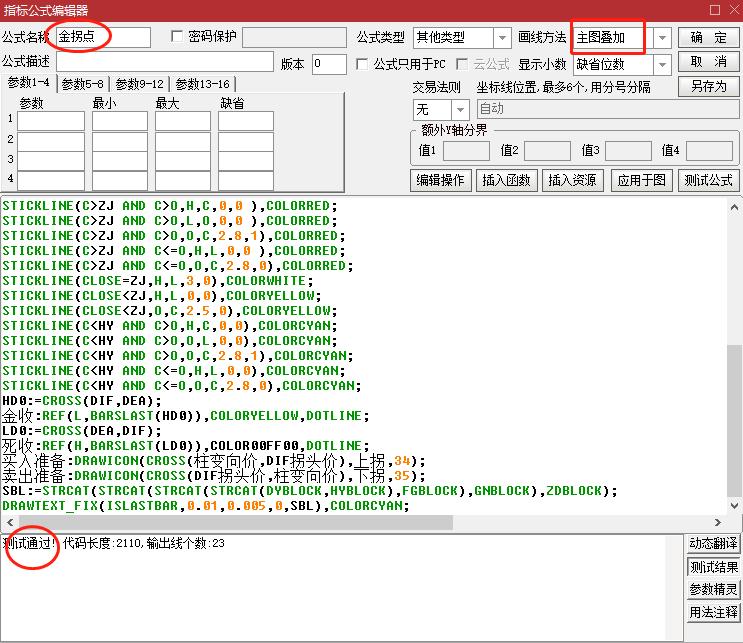Expand the 画线方法 dropdown list

click(x=662, y=38)
